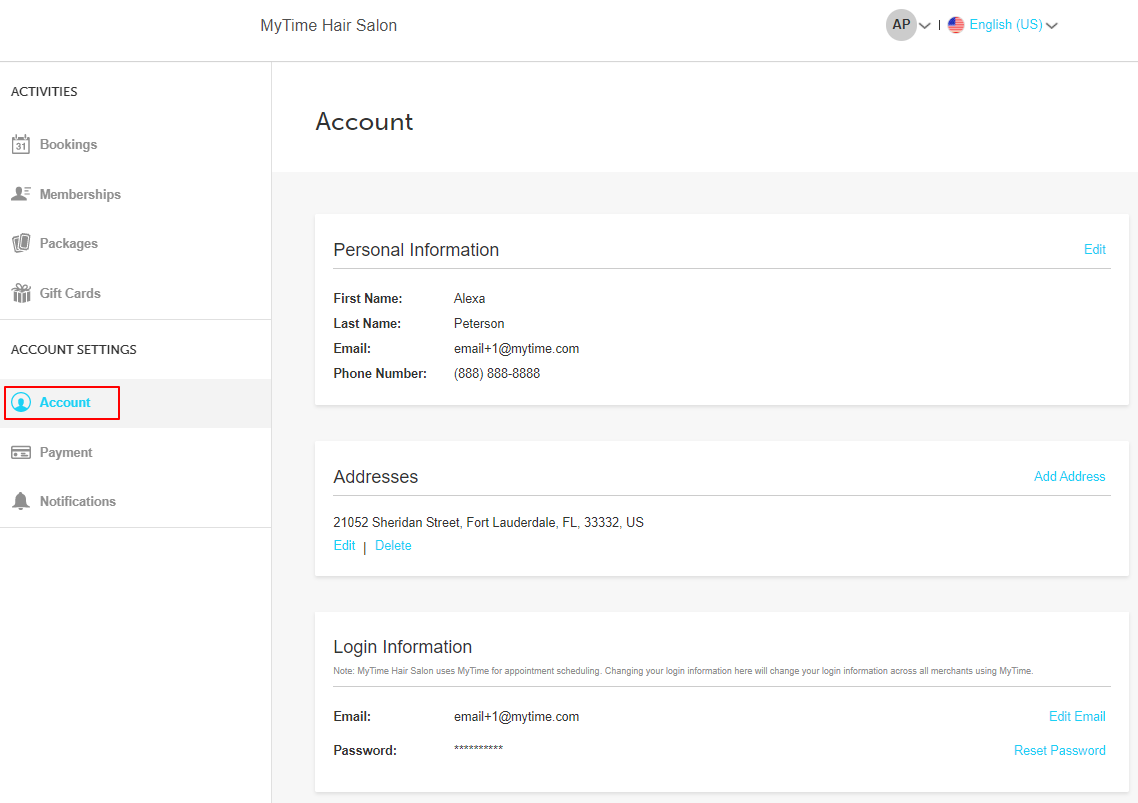Click the Account page heading
This screenshot has width=1138, height=803.
[364, 121]
